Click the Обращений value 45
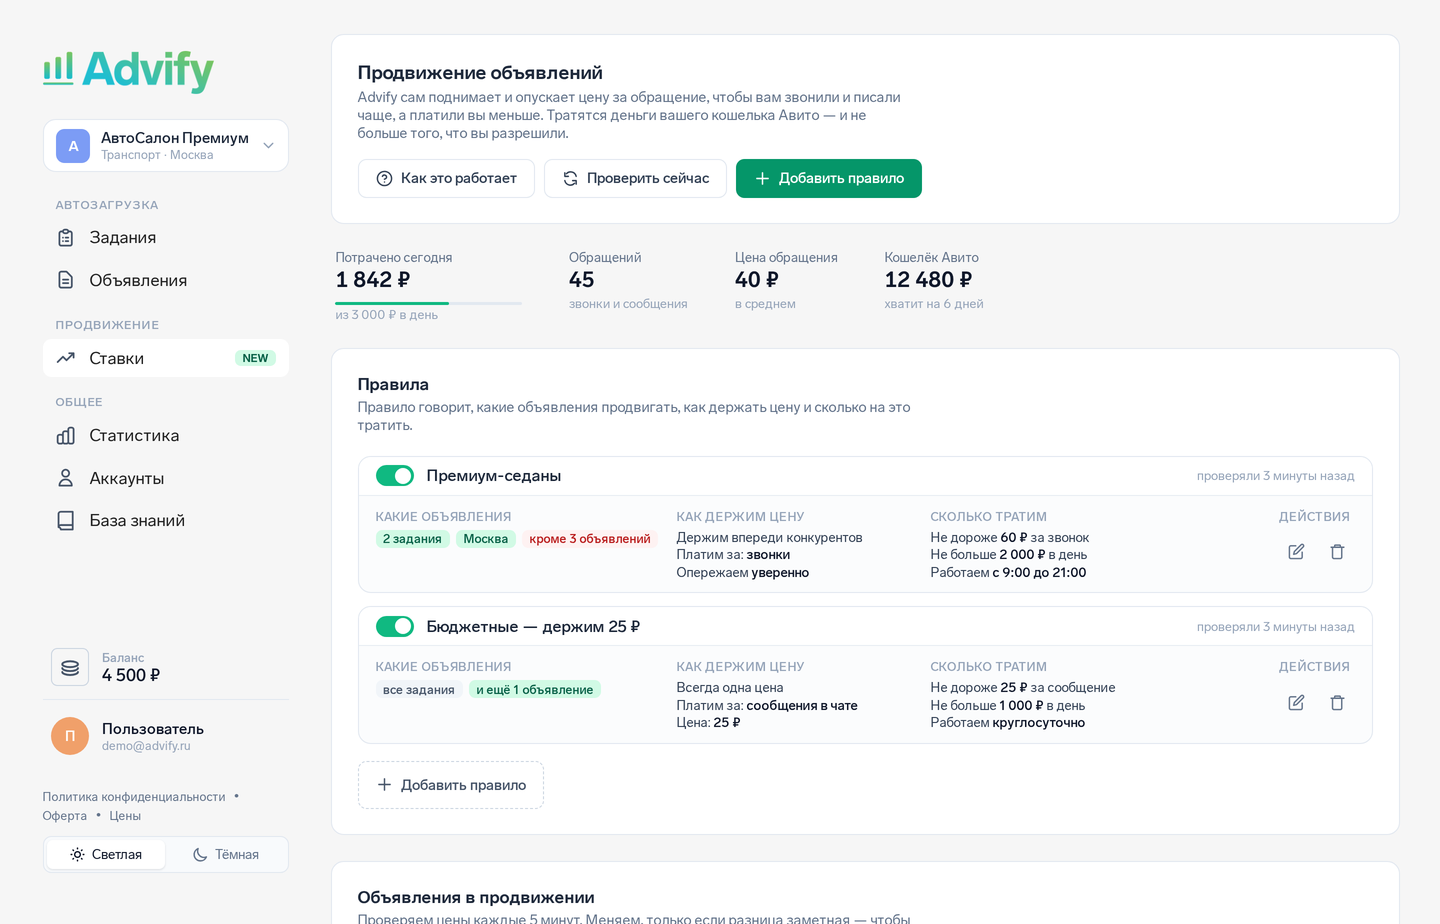1440x924 pixels. (582, 280)
